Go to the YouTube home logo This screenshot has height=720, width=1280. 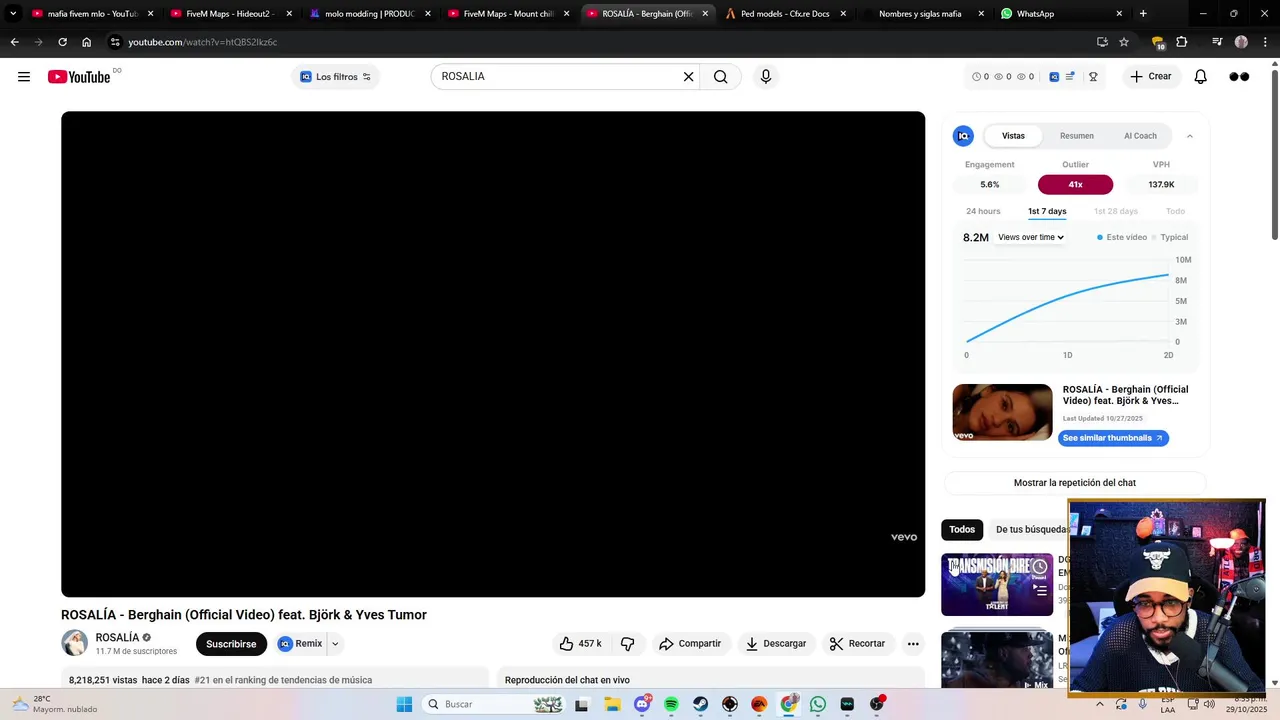coord(79,77)
